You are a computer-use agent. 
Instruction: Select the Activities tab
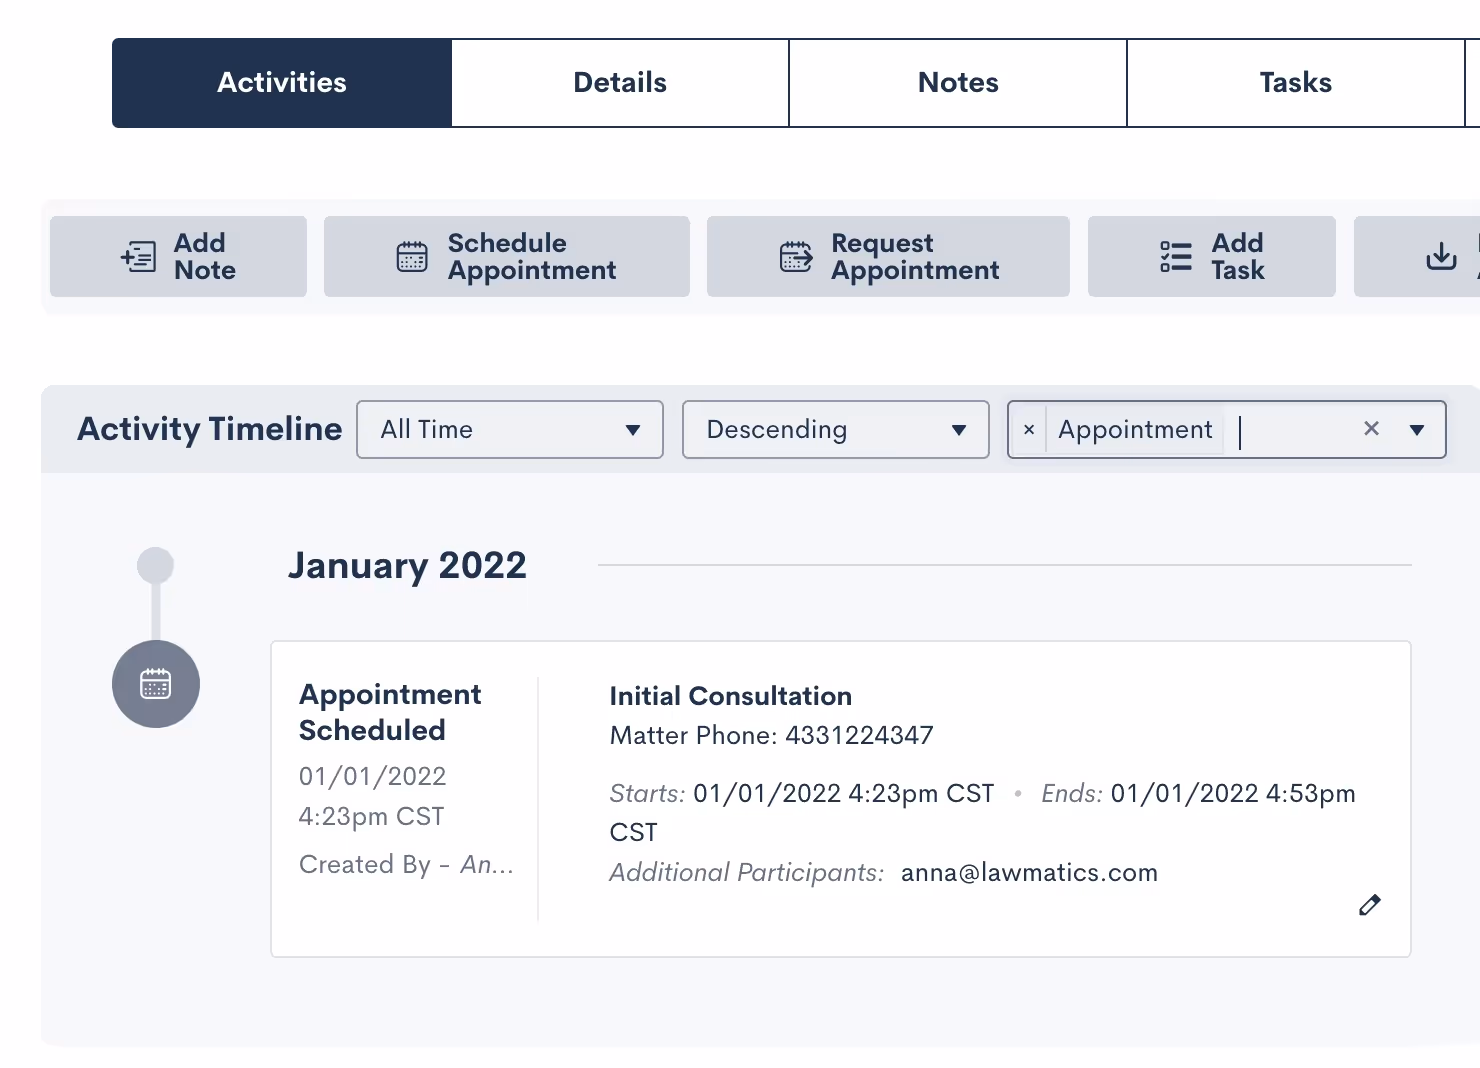click(x=282, y=83)
